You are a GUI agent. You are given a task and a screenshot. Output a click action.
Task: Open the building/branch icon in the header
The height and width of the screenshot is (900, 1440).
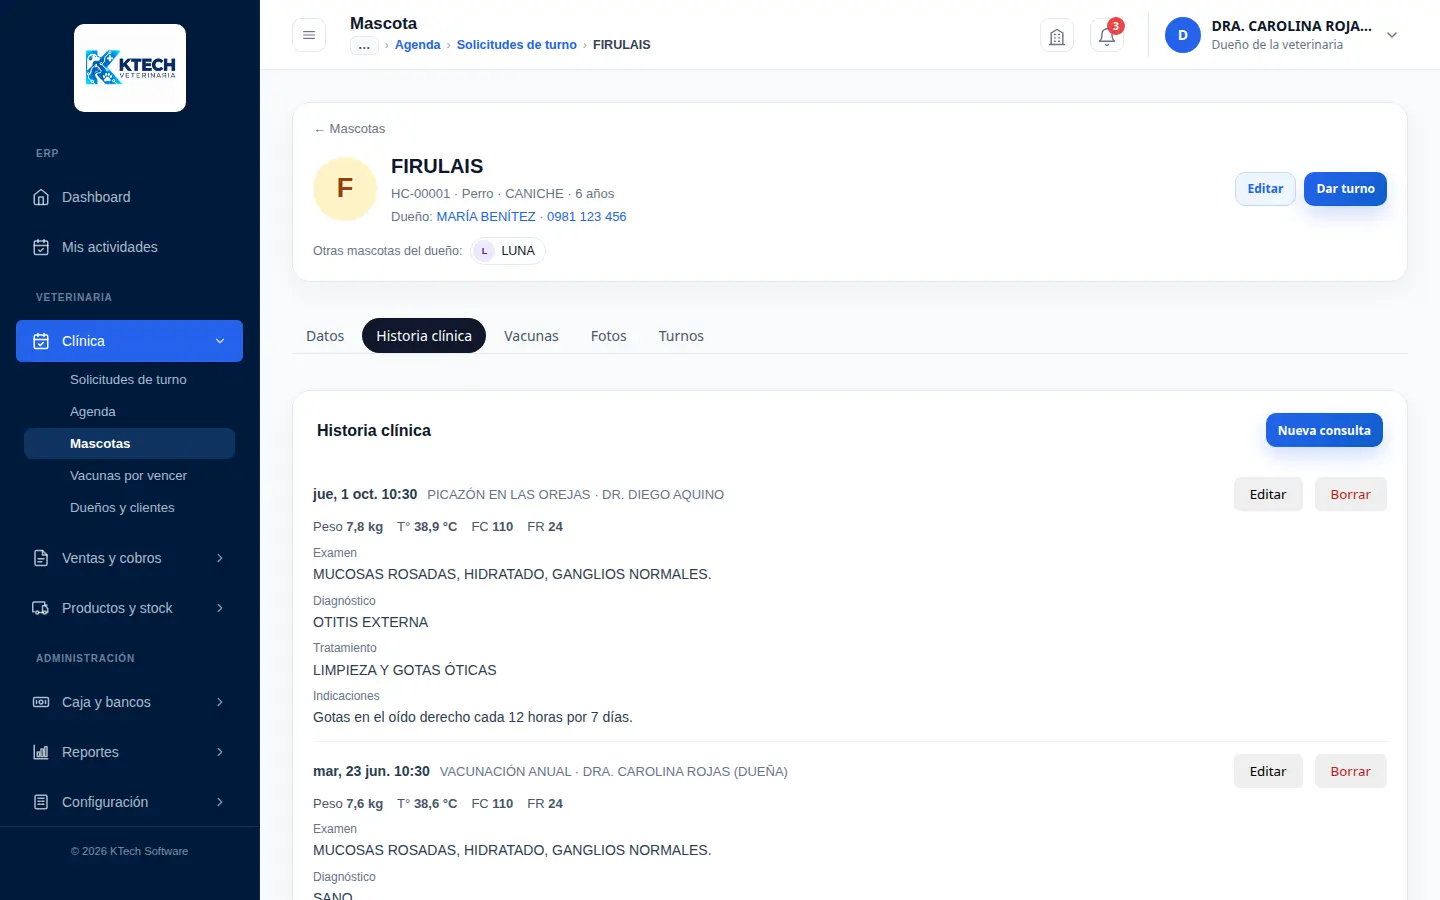(1057, 36)
